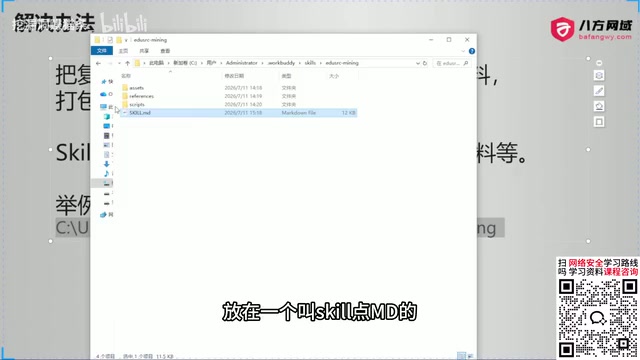
Task: Open Music note item in sidebar
Action: (107, 174)
